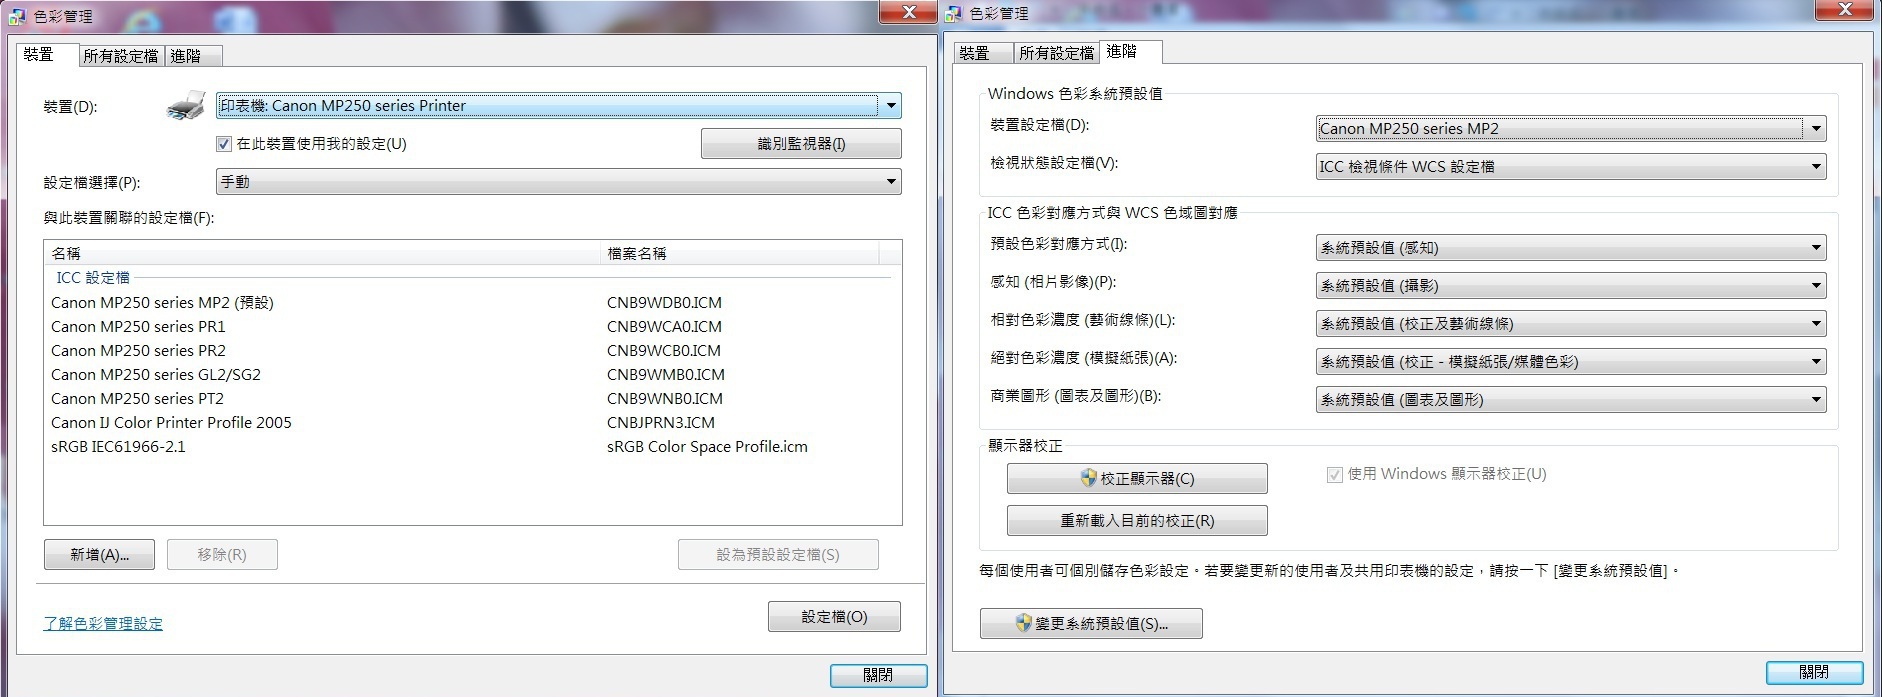1882x697 pixels.
Task: Click the left window's 色彩管理 title icon
Action: [x=17, y=16]
